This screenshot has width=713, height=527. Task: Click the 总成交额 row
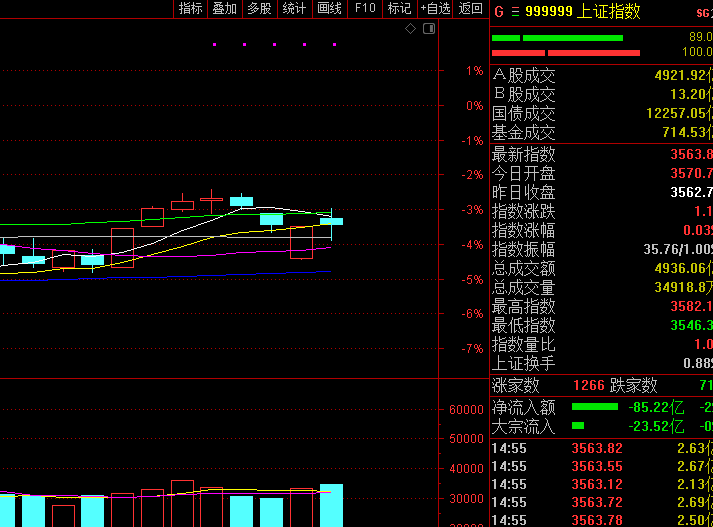(602, 269)
